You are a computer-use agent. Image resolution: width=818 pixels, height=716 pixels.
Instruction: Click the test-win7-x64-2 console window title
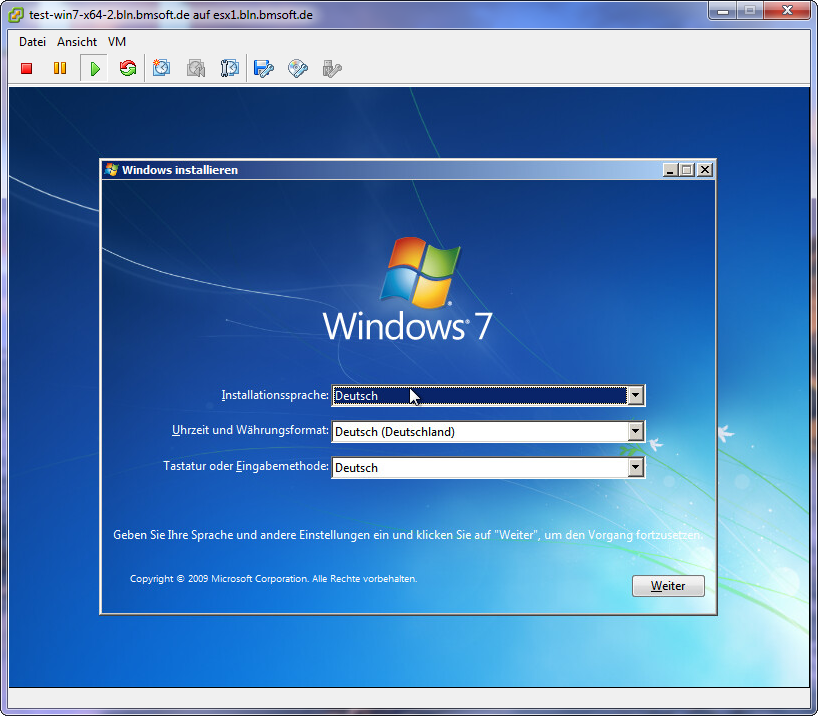pyautogui.click(x=171, y=15)
